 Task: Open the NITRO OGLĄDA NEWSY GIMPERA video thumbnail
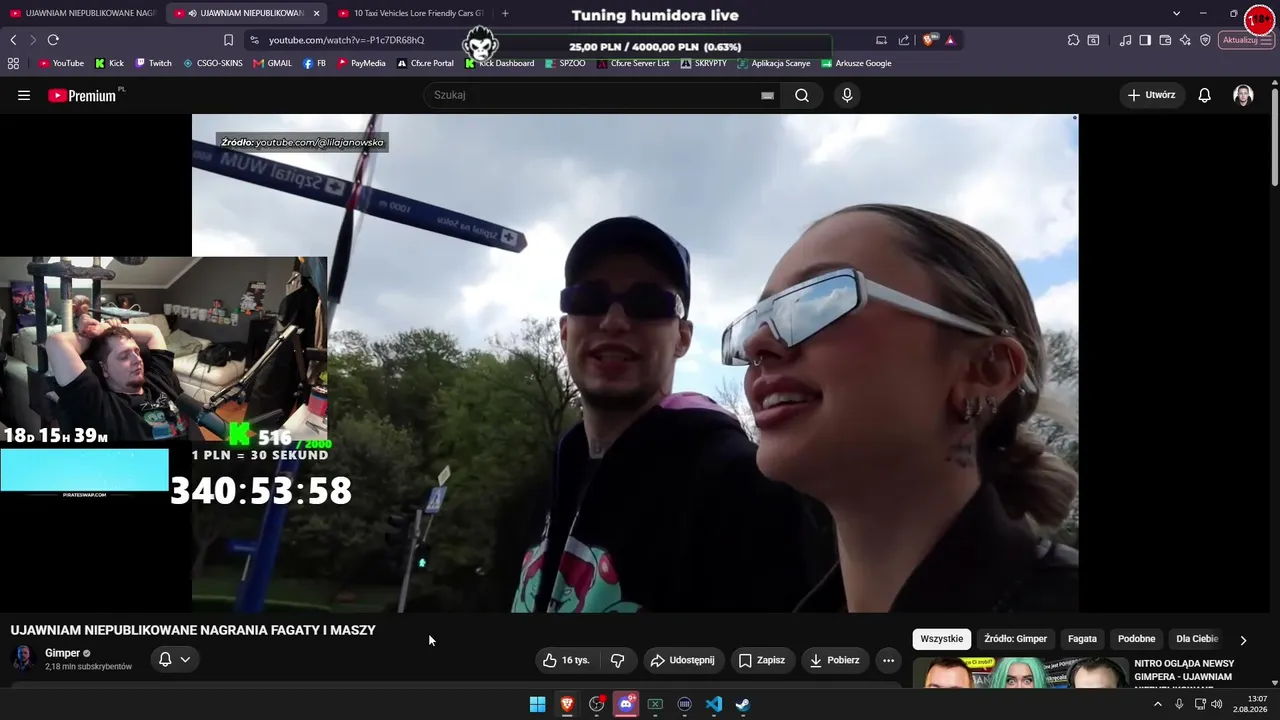(1020, 673)
